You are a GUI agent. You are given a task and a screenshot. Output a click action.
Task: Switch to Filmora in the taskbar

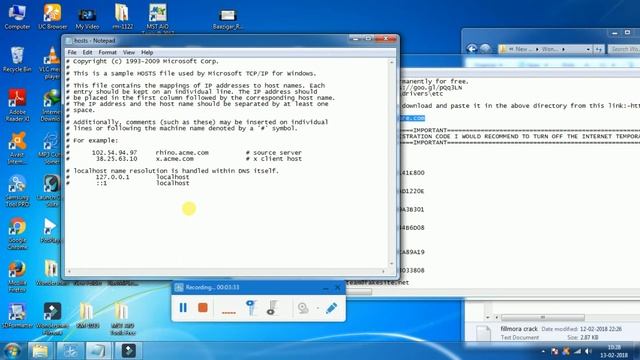coord(129,351)
